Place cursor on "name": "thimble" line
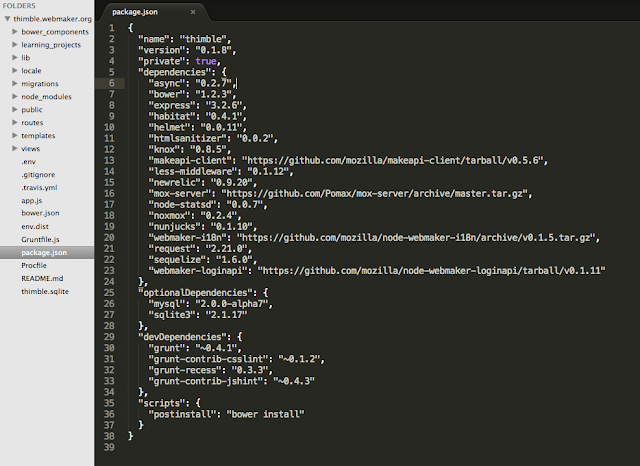This screenshot has width=640, height=466. point(184,39)
